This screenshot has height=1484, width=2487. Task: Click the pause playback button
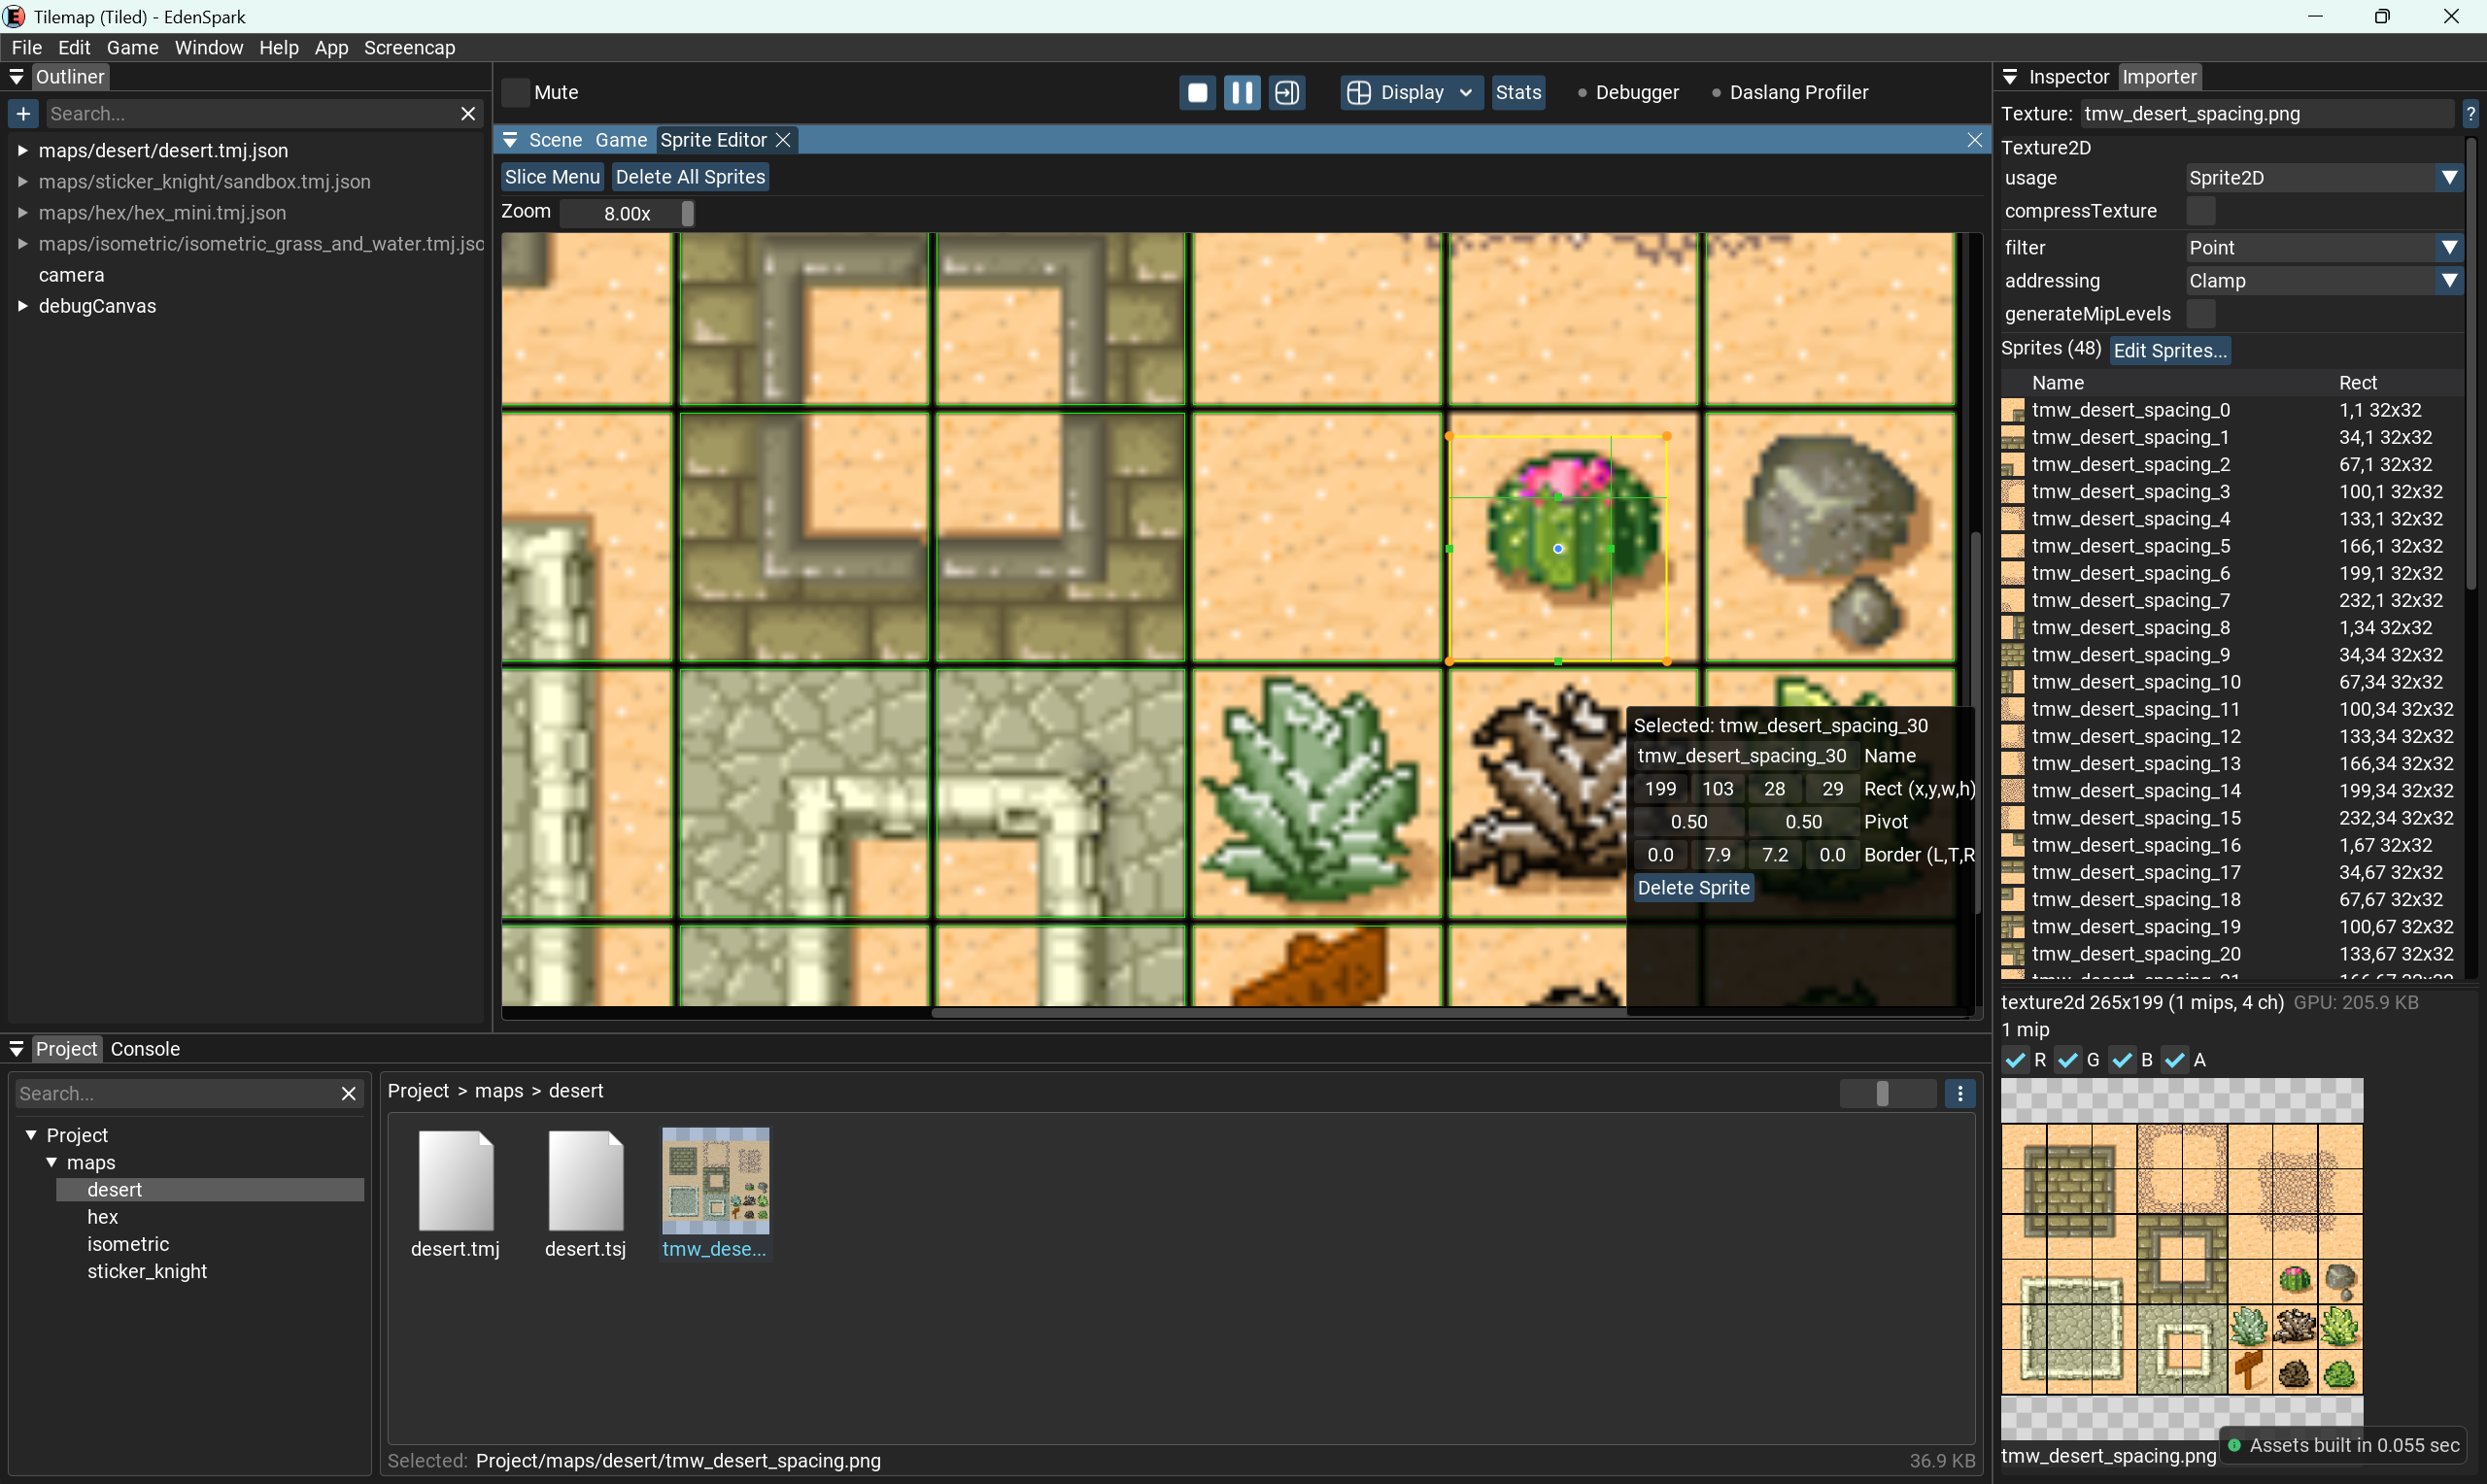click(x=1242, y=92)
